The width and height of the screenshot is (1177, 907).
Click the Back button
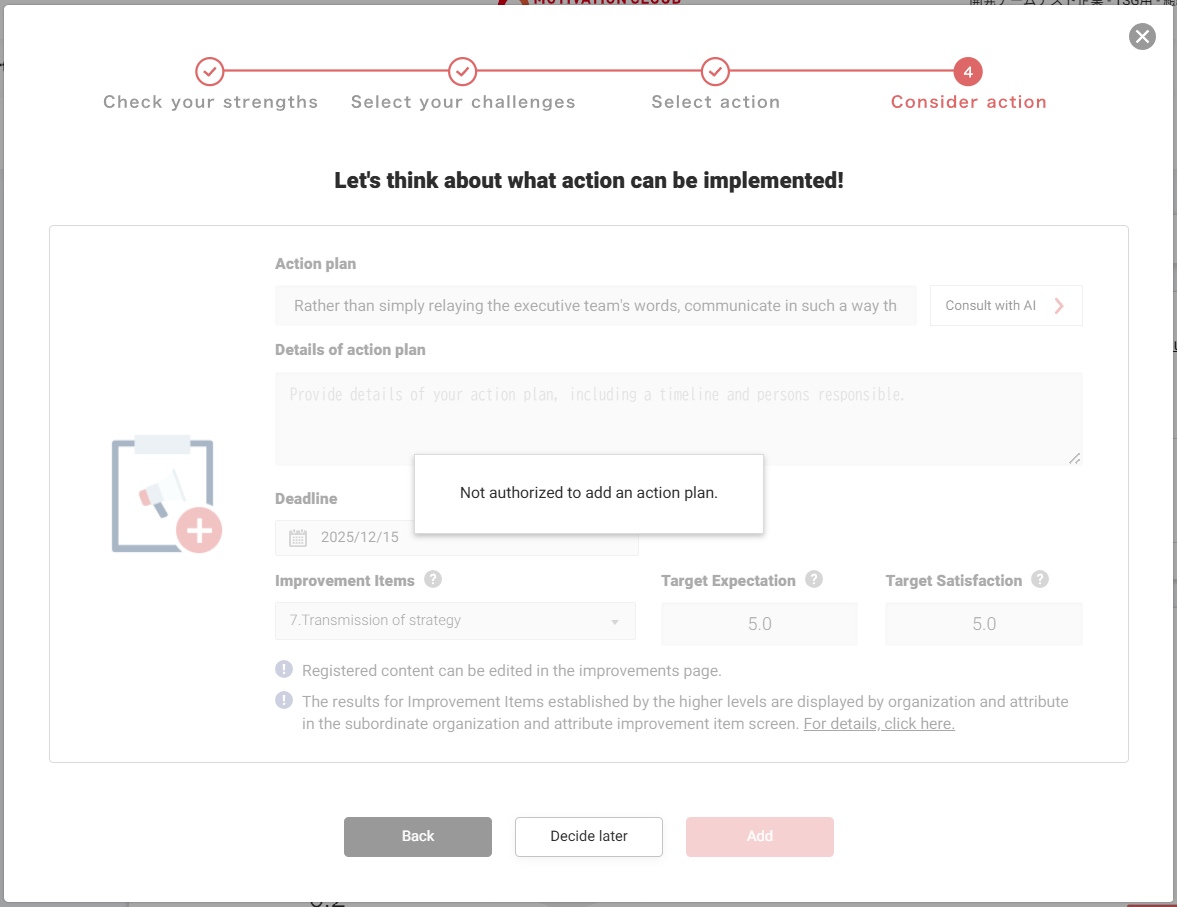pos(418,837)
